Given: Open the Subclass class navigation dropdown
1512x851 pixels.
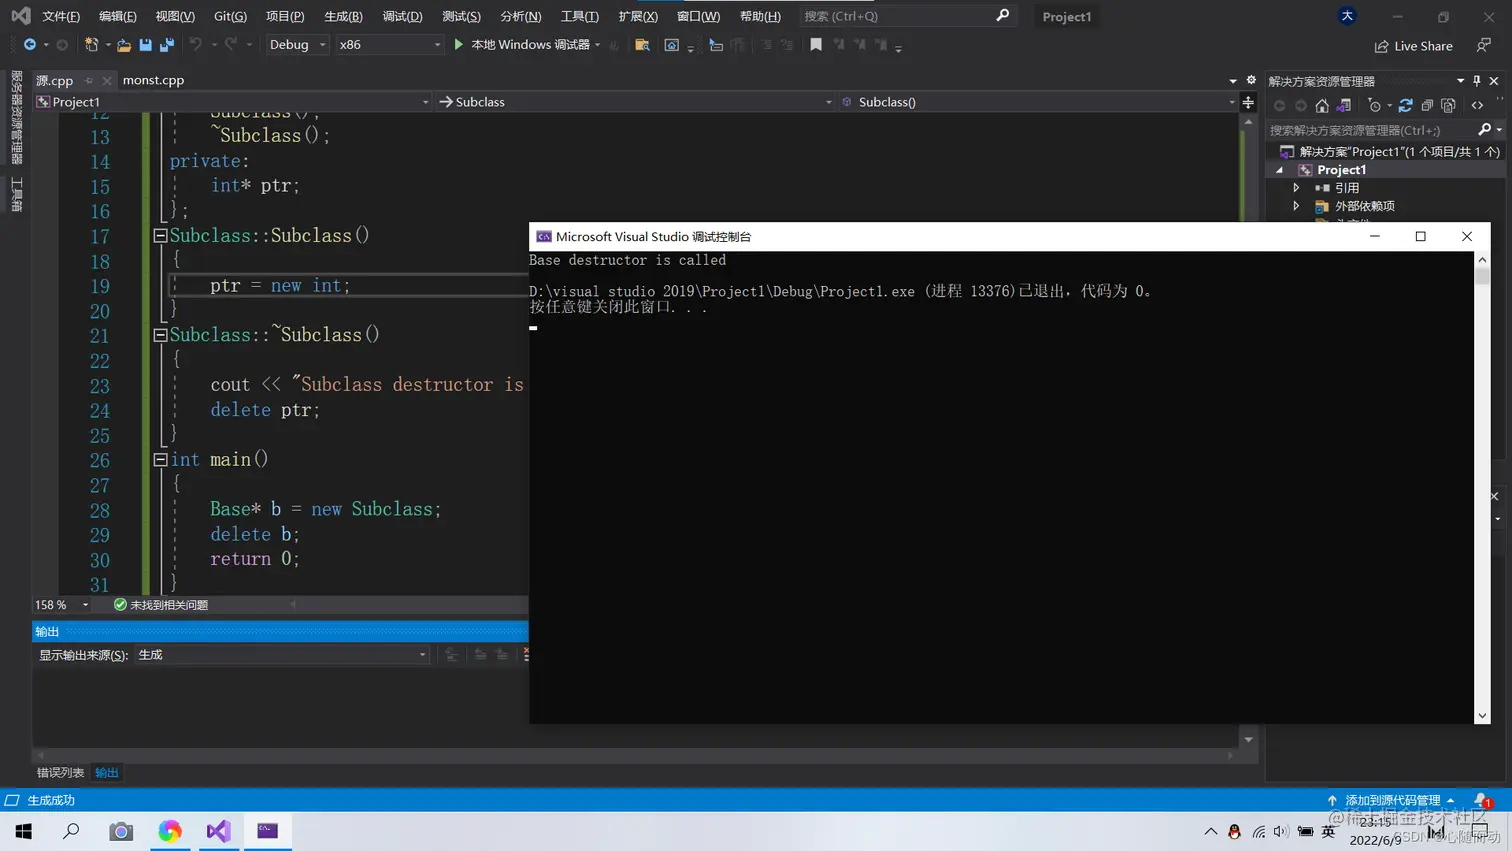Looking at the screenshot, I should [x=635, y=102].
